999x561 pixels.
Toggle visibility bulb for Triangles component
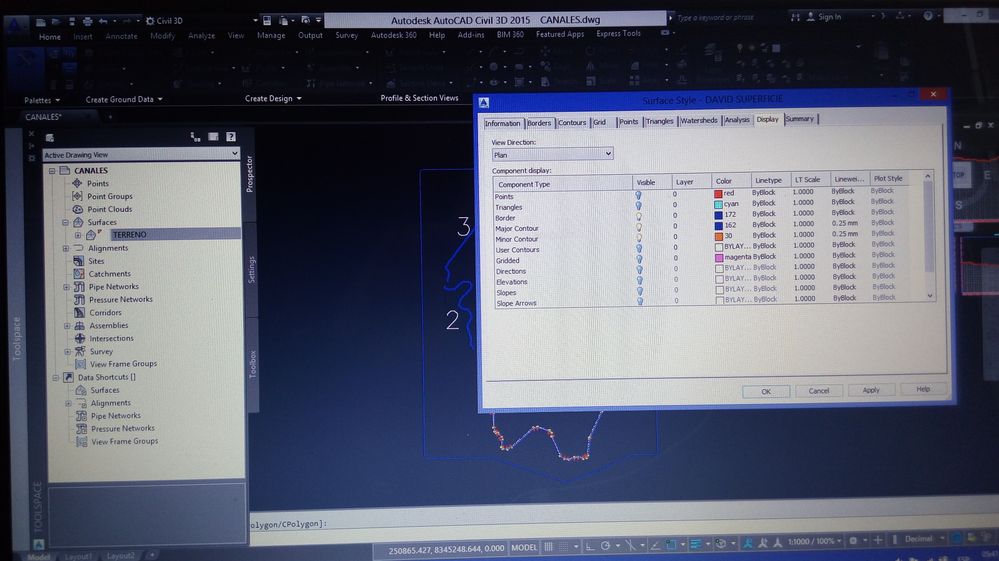[638, 206]
